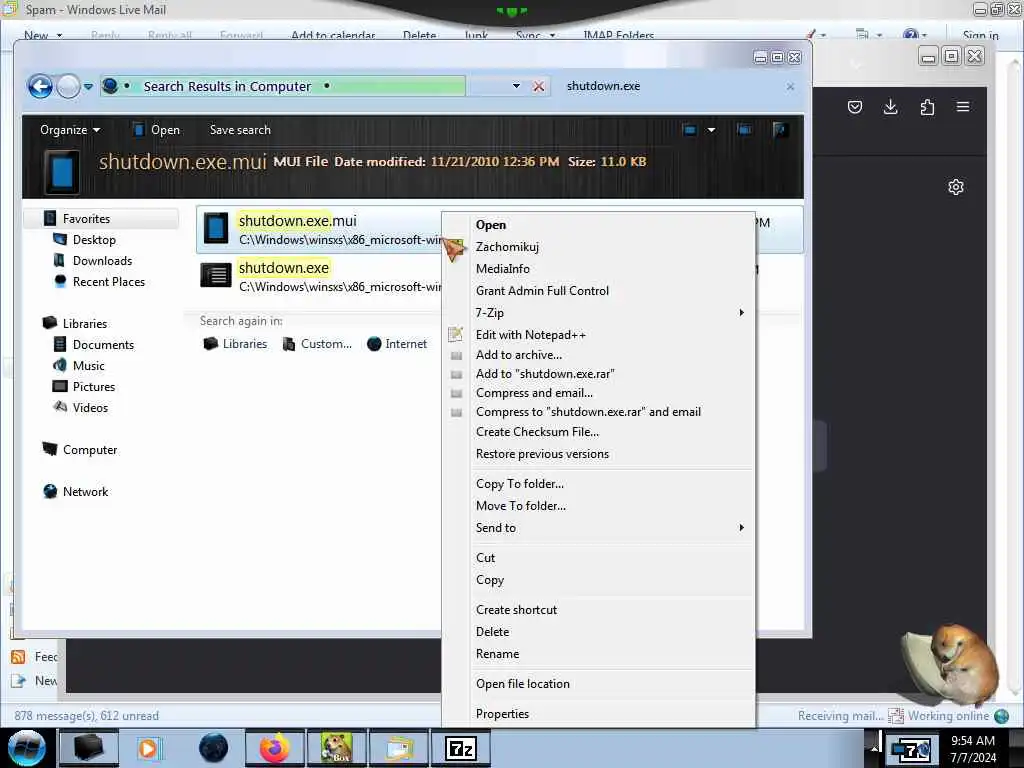The image size is (1024, 768).
Task: Go back using the Explorer back arrow
Action: click(x=40, y=86)
